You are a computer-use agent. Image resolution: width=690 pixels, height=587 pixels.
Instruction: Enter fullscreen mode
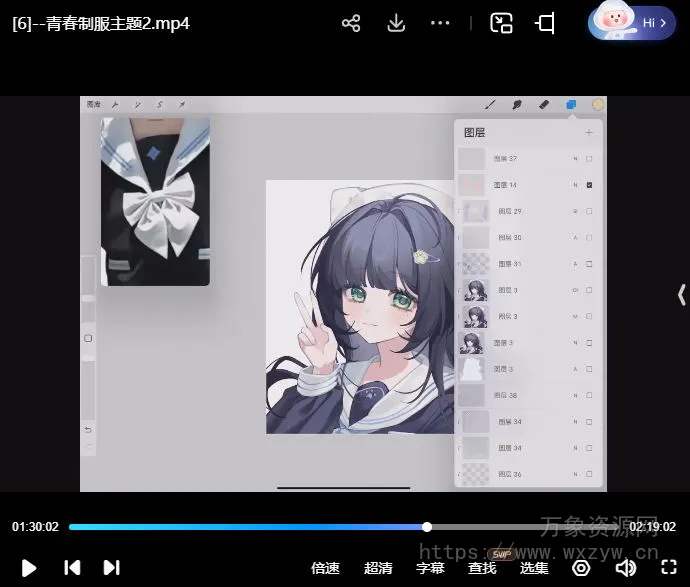[669, 568]
